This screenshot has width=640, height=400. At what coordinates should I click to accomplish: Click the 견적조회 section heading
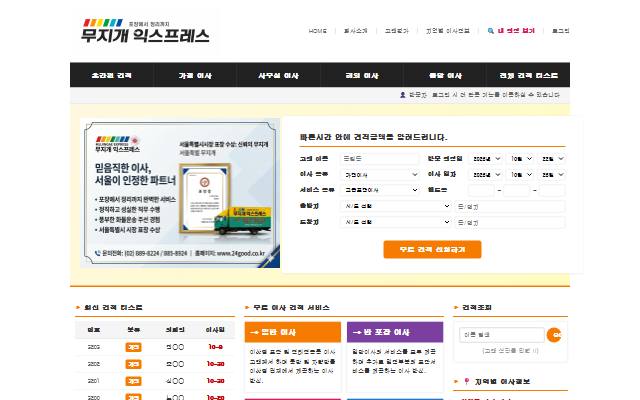point(477,308)
